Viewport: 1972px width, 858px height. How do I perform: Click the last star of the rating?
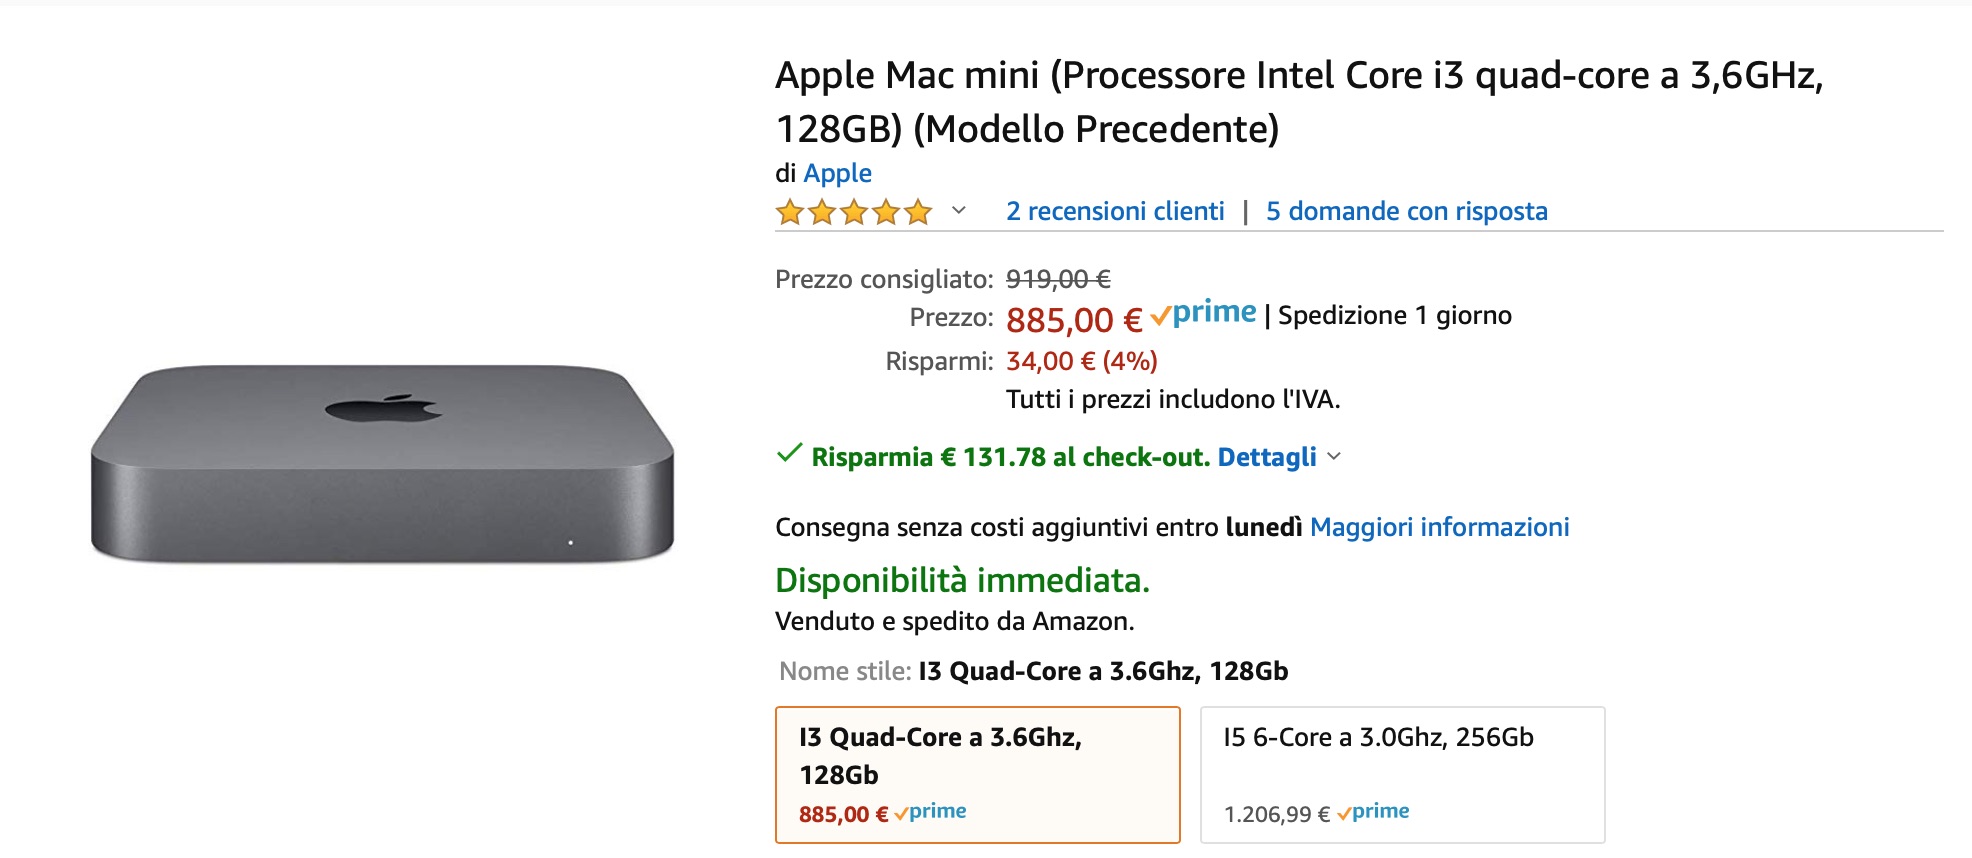919,211
